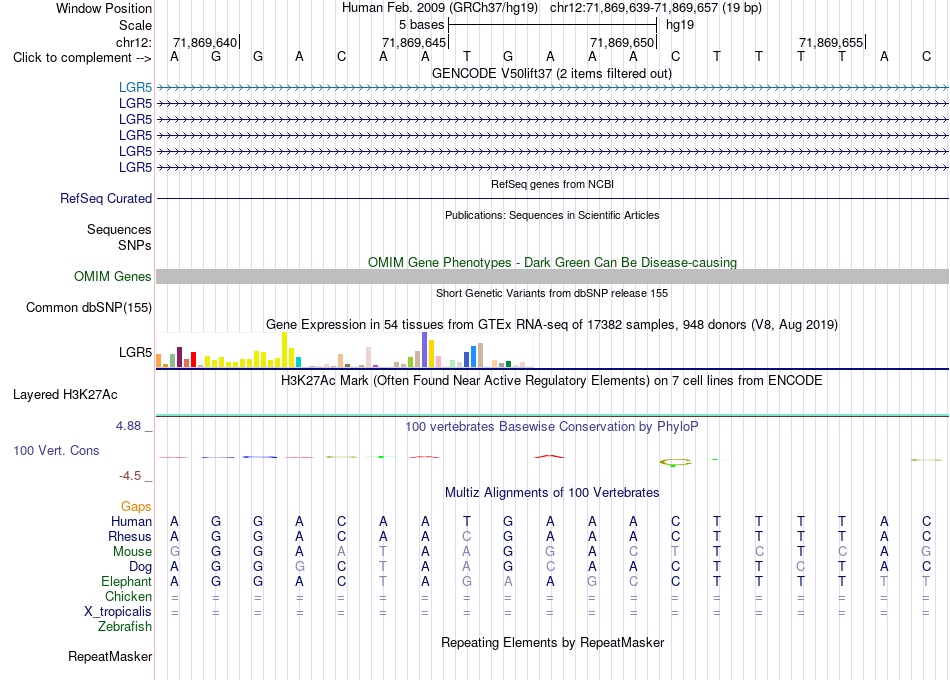Click the RepeatMasker track label
950x680 pixels.
pyautogui.click(x=110, y=656)
